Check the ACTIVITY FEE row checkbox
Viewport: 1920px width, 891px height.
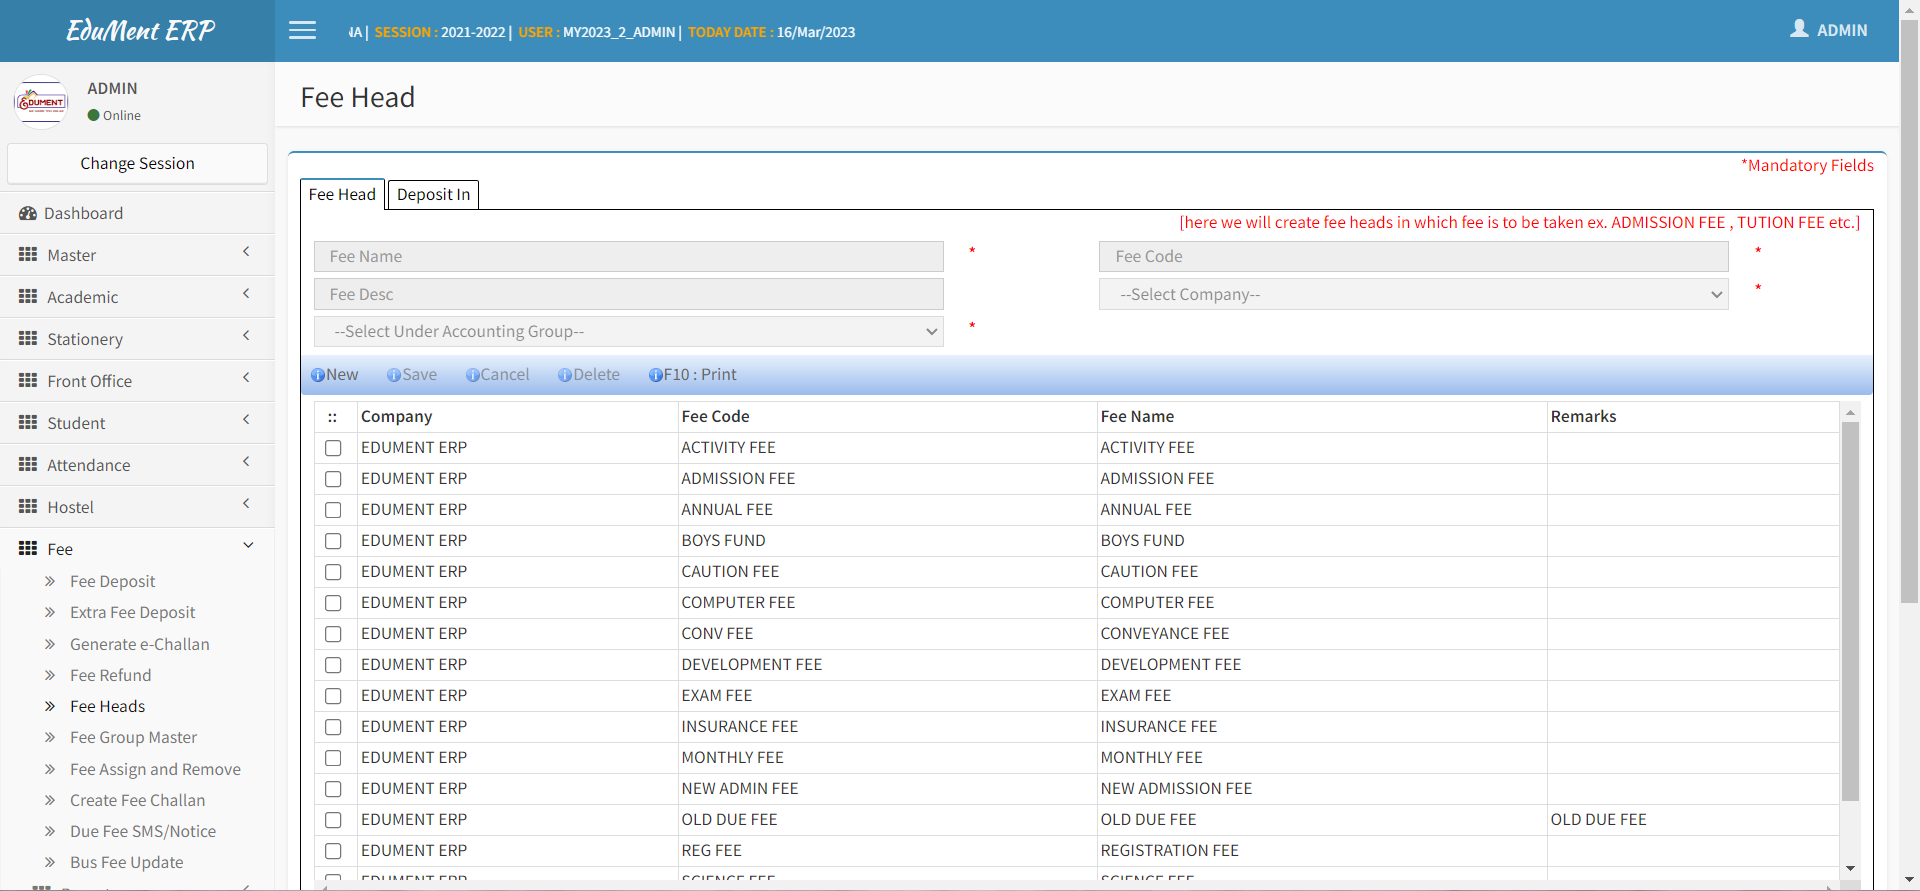click(333, 448)
